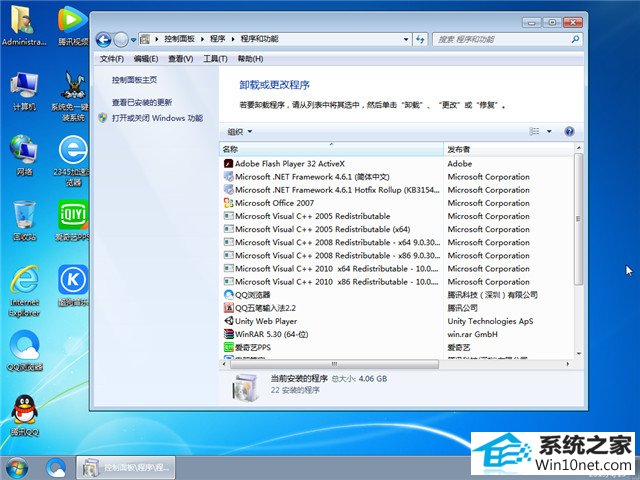Open the 控制面板主页 link
This screenshot has height=480, width=640.
pos(134,80)
